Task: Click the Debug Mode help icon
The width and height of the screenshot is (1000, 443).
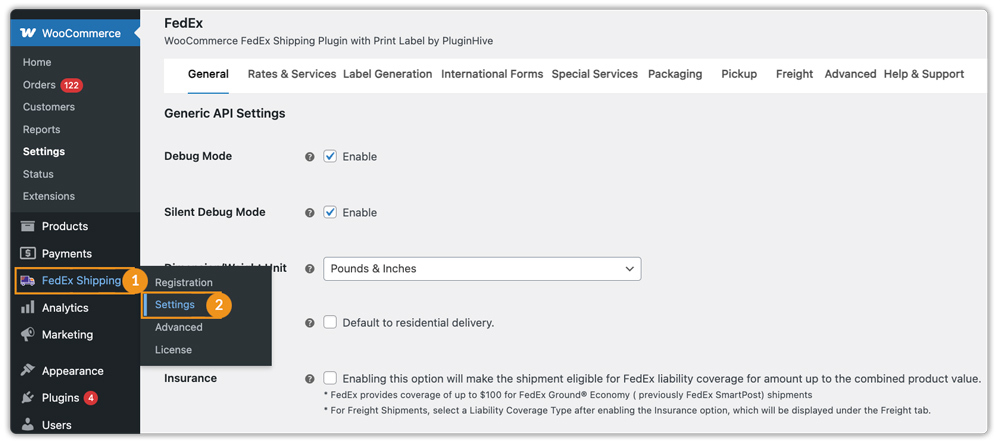Action: (310, 157)
